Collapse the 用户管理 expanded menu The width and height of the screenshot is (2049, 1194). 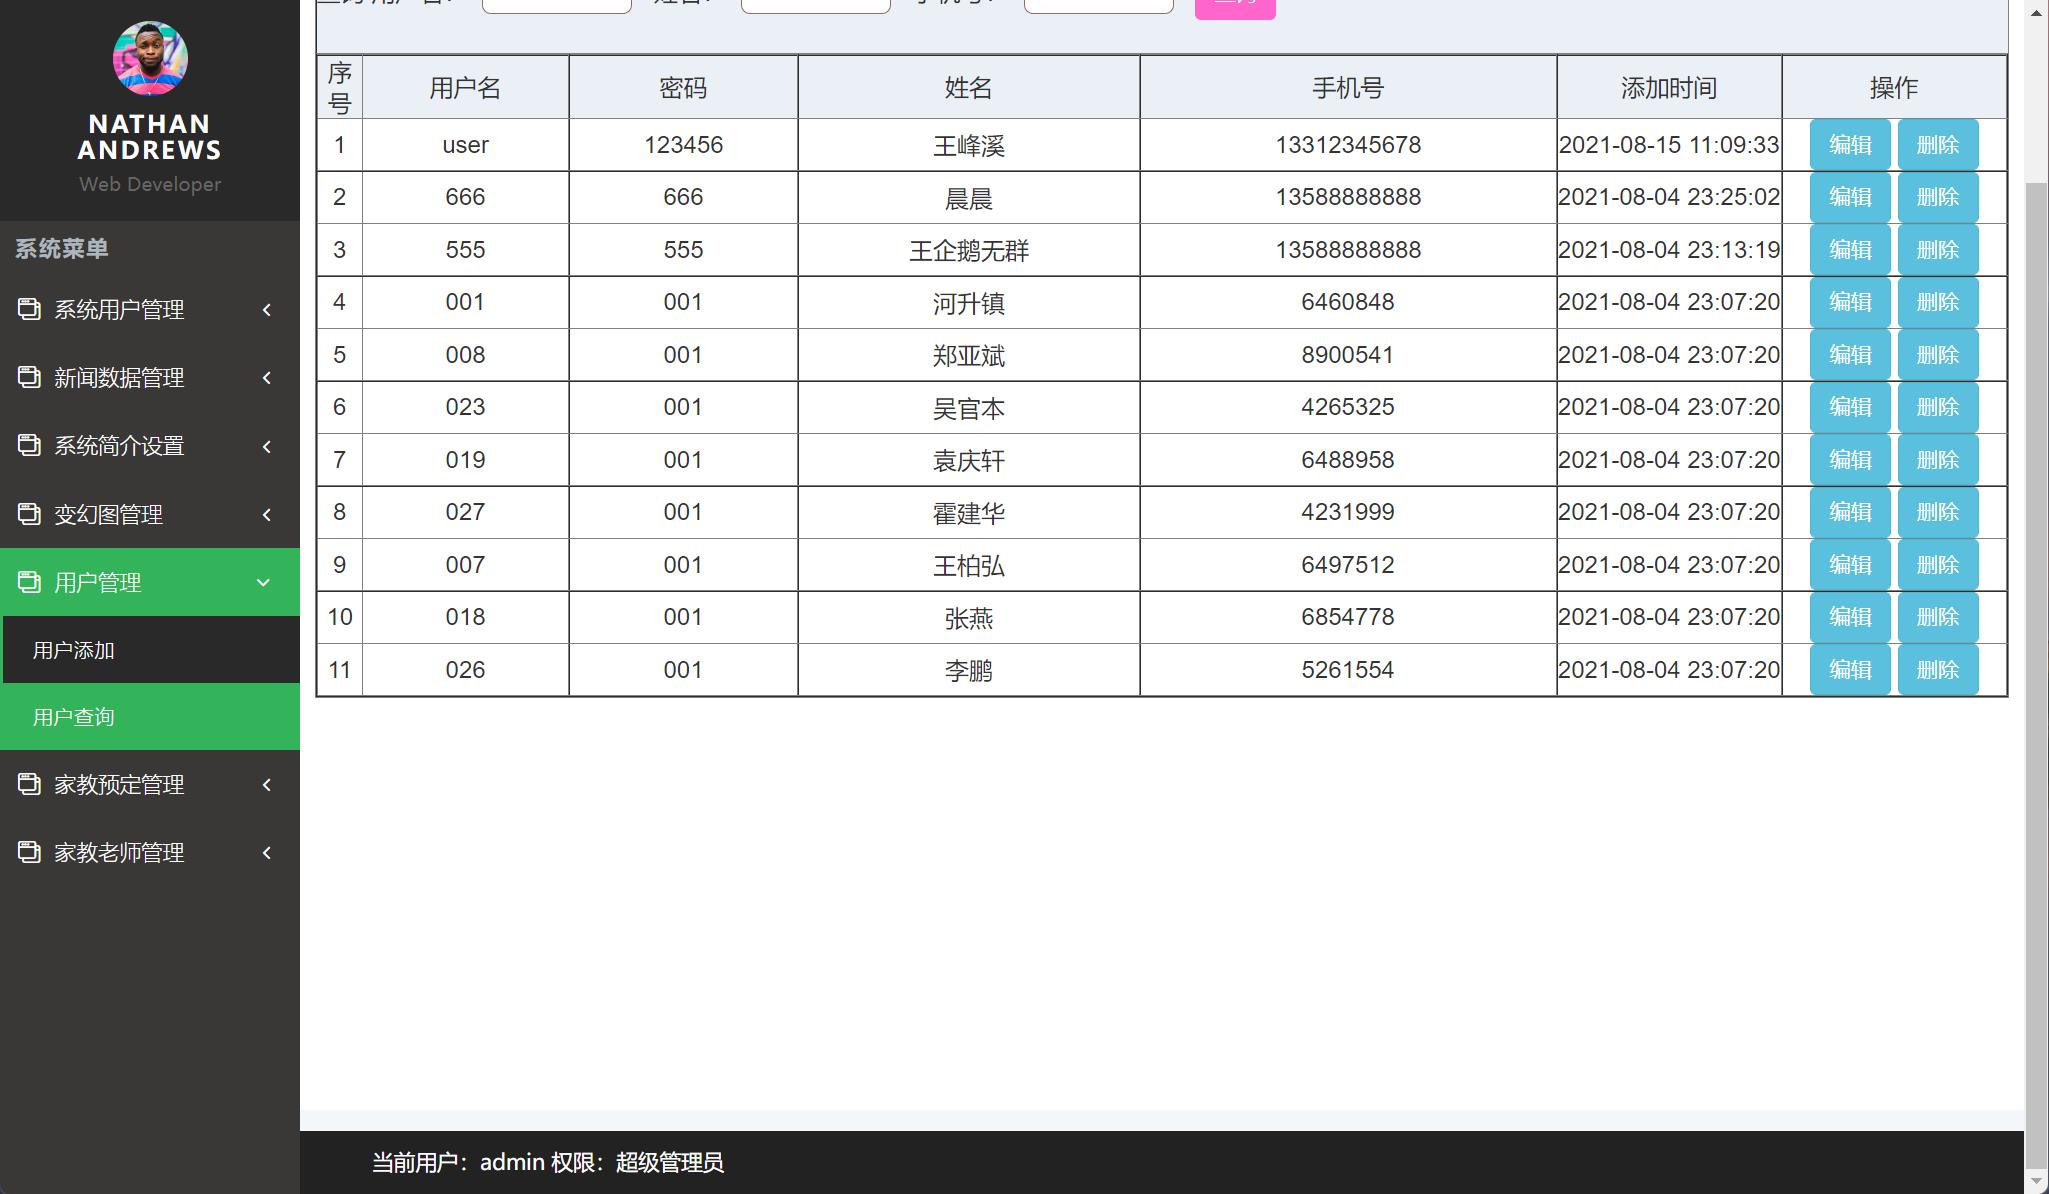(x=263, y=582)
